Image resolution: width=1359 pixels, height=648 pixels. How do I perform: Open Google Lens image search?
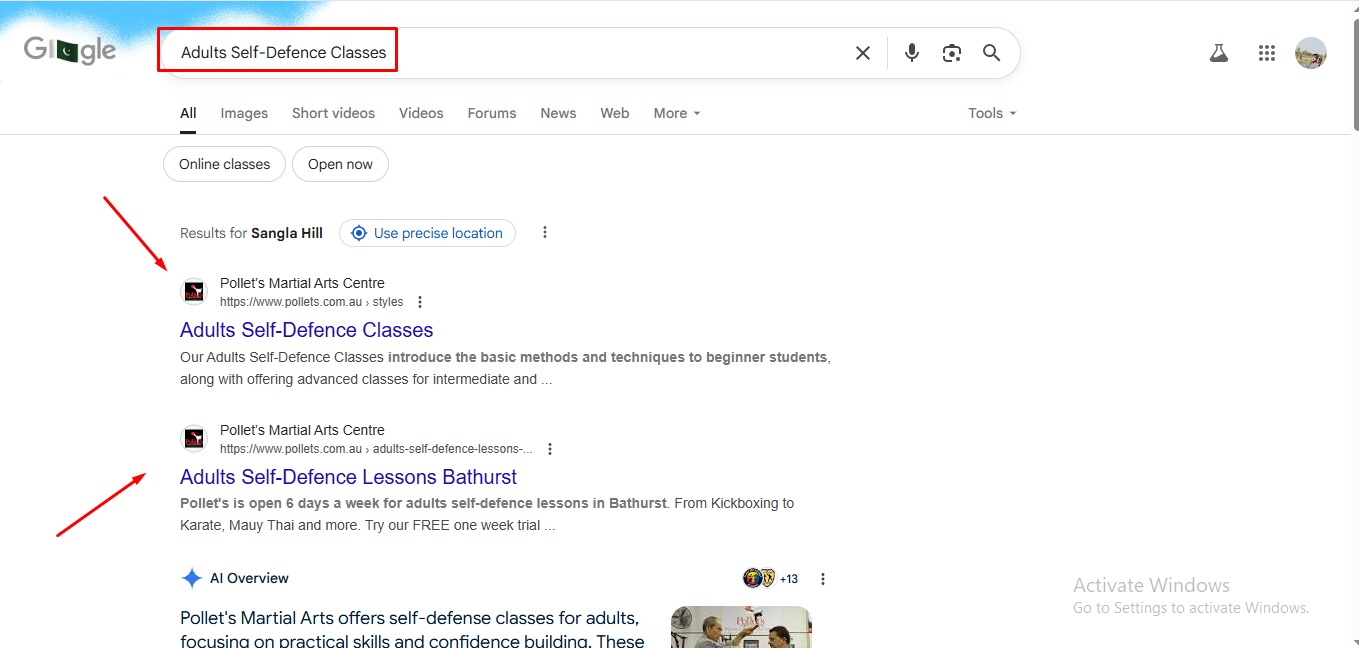click(x=951, y=53)
